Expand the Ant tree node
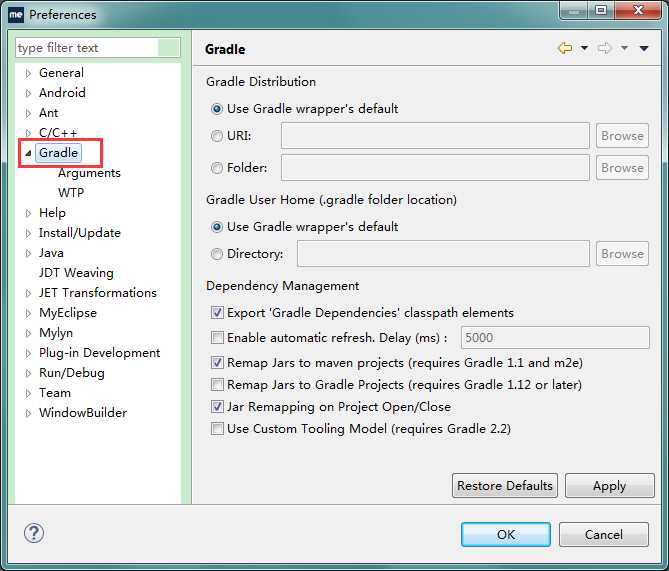 click(28, 113)
